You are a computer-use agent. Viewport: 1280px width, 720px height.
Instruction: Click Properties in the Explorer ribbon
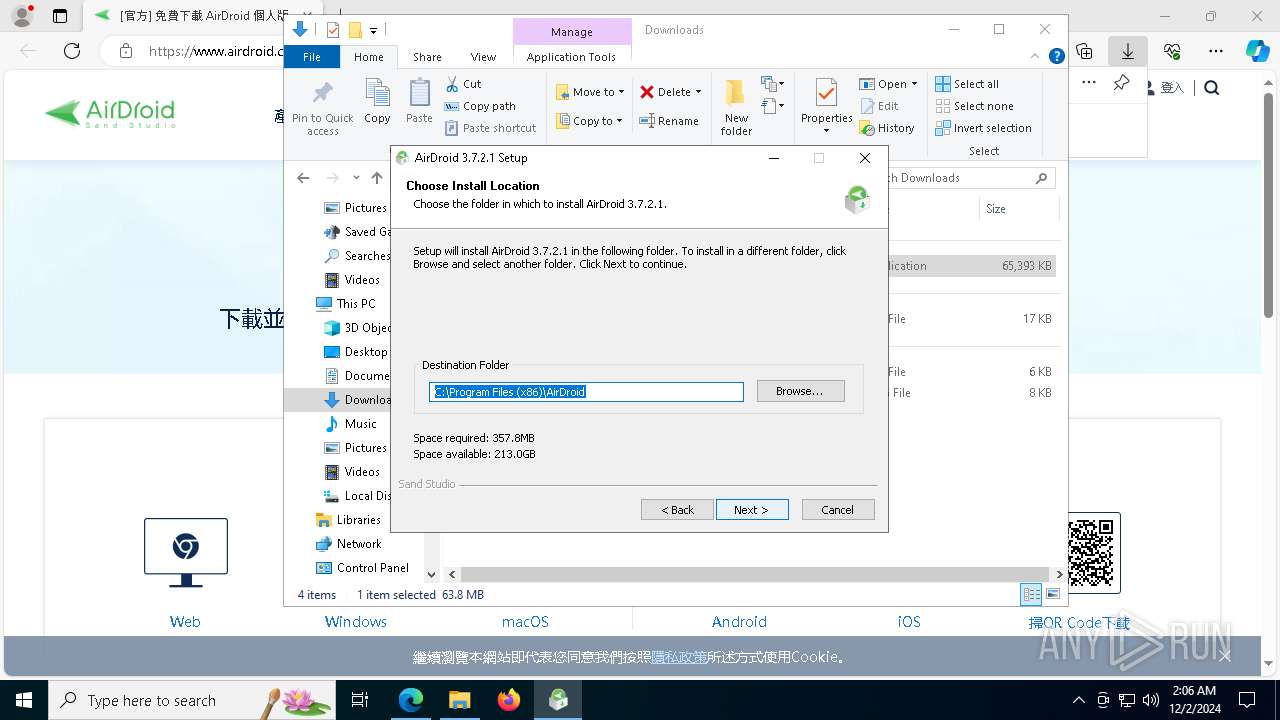[826, 106]
